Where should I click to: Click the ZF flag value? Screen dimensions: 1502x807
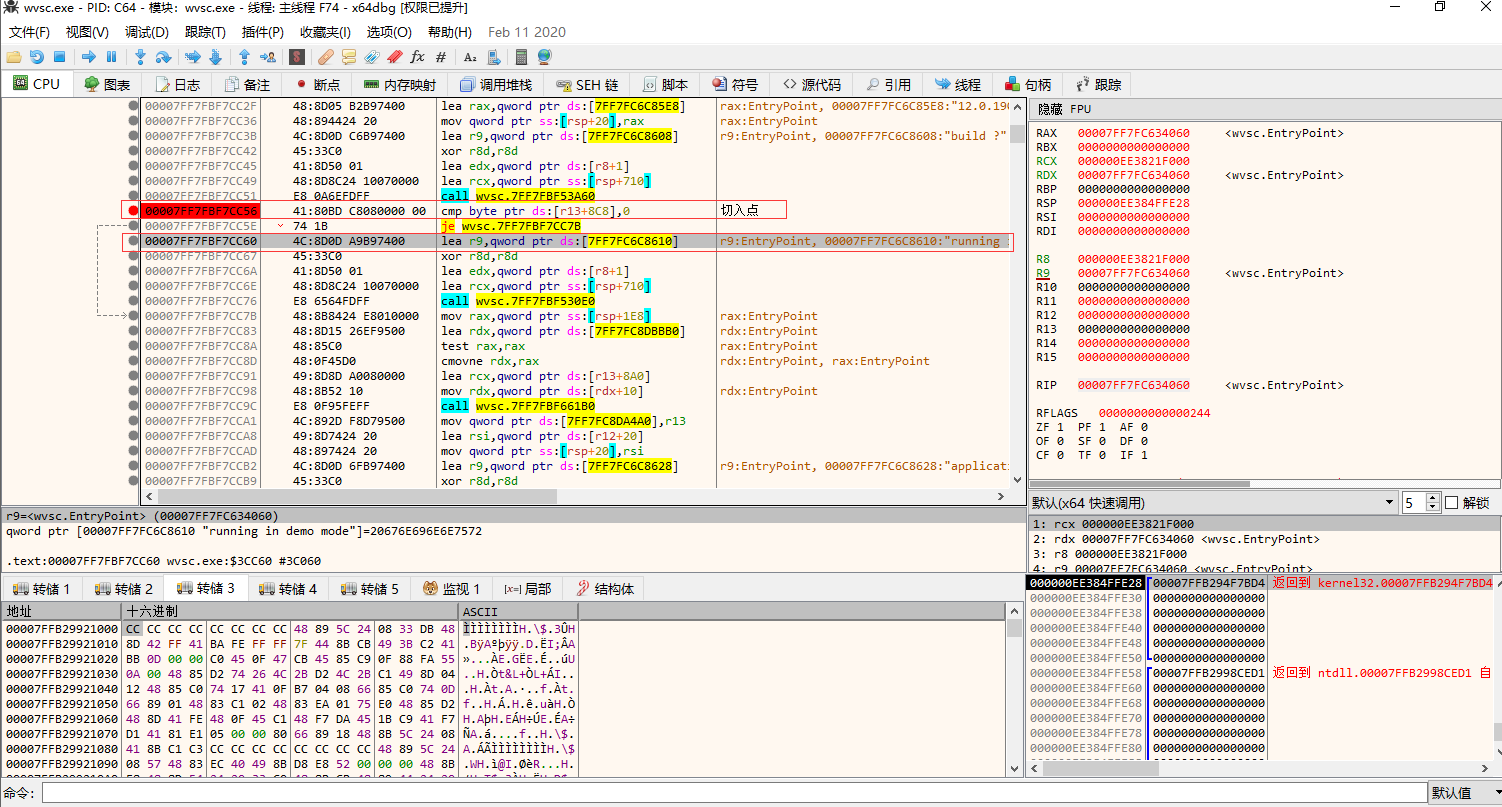click(x=1060, y=427)
